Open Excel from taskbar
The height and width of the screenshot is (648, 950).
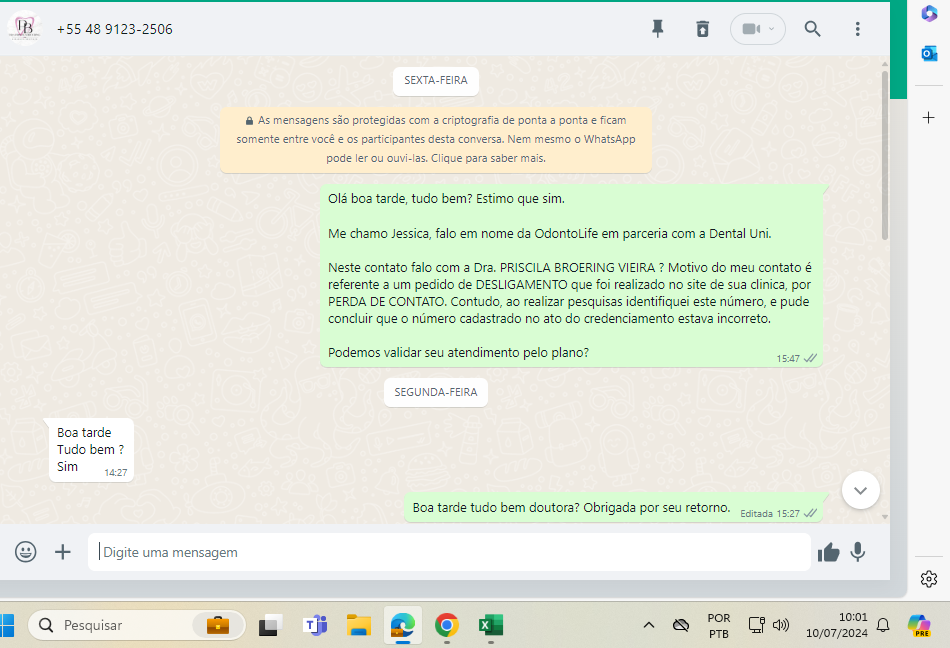[491, 625]
